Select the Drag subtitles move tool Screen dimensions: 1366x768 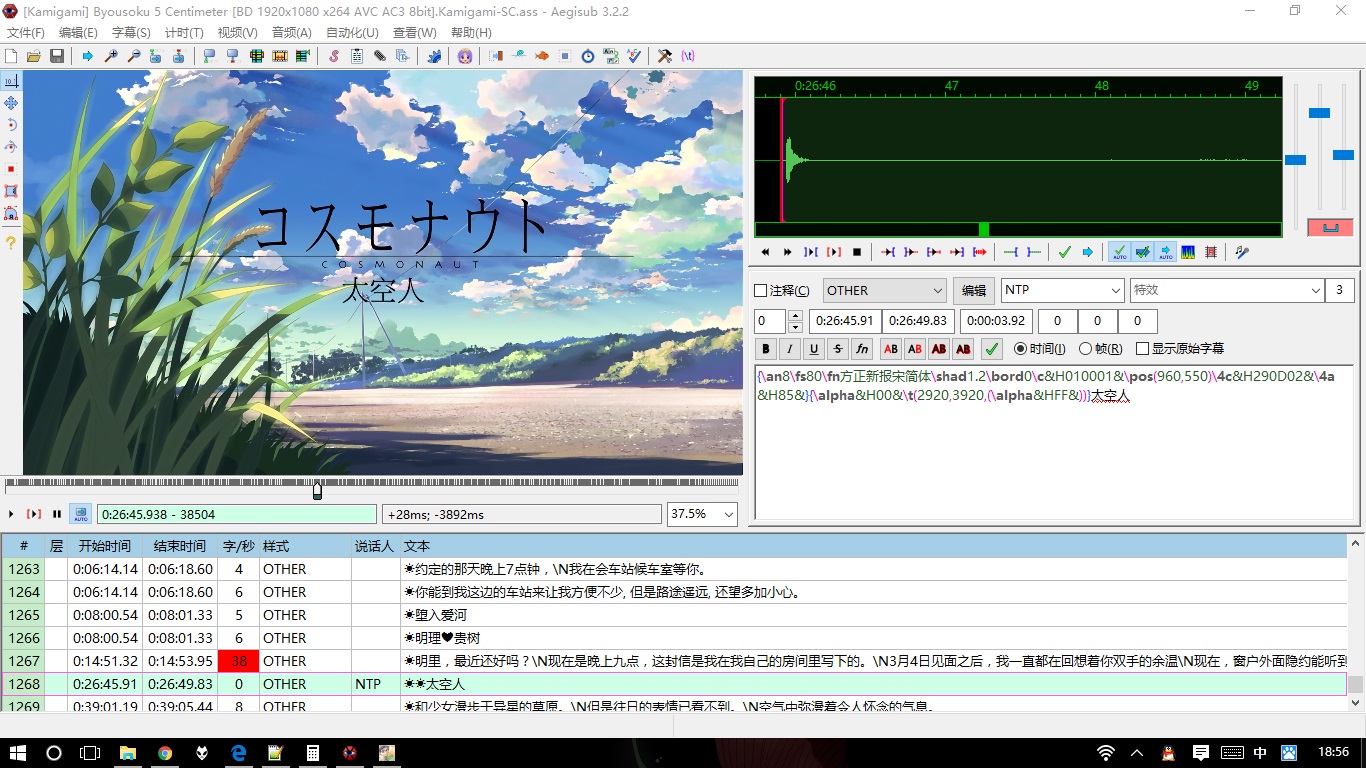11,103
